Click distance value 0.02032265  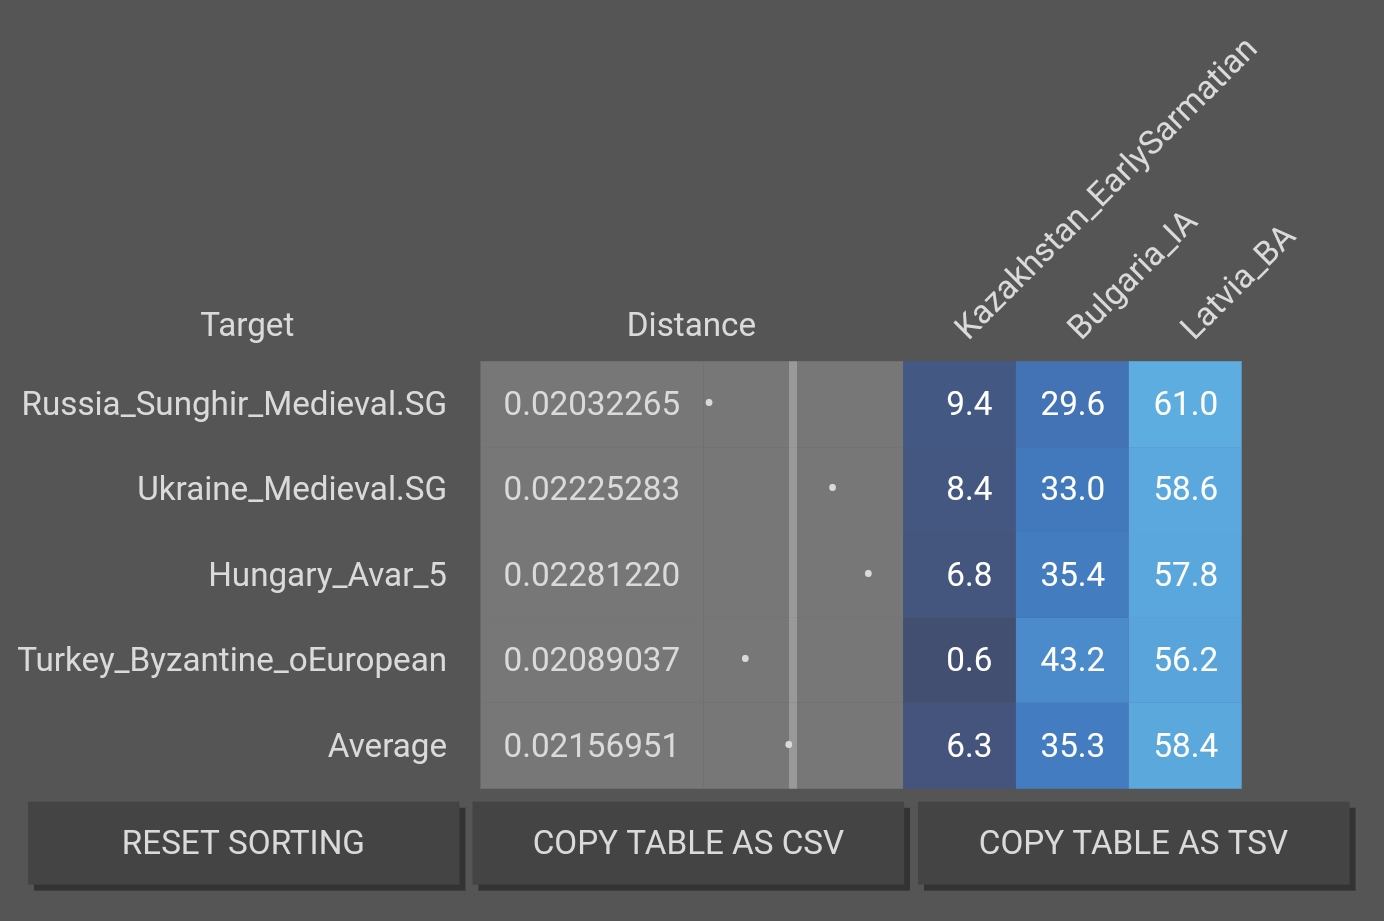pyautogui.click(x=592, y=404)
